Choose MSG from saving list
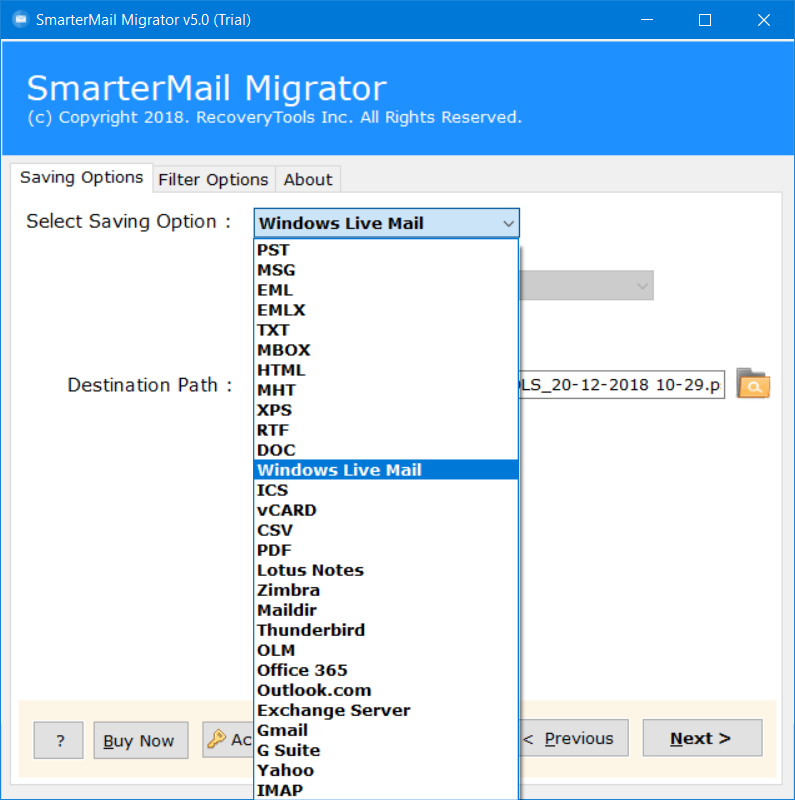795x800 pixels. click(386, 270)
